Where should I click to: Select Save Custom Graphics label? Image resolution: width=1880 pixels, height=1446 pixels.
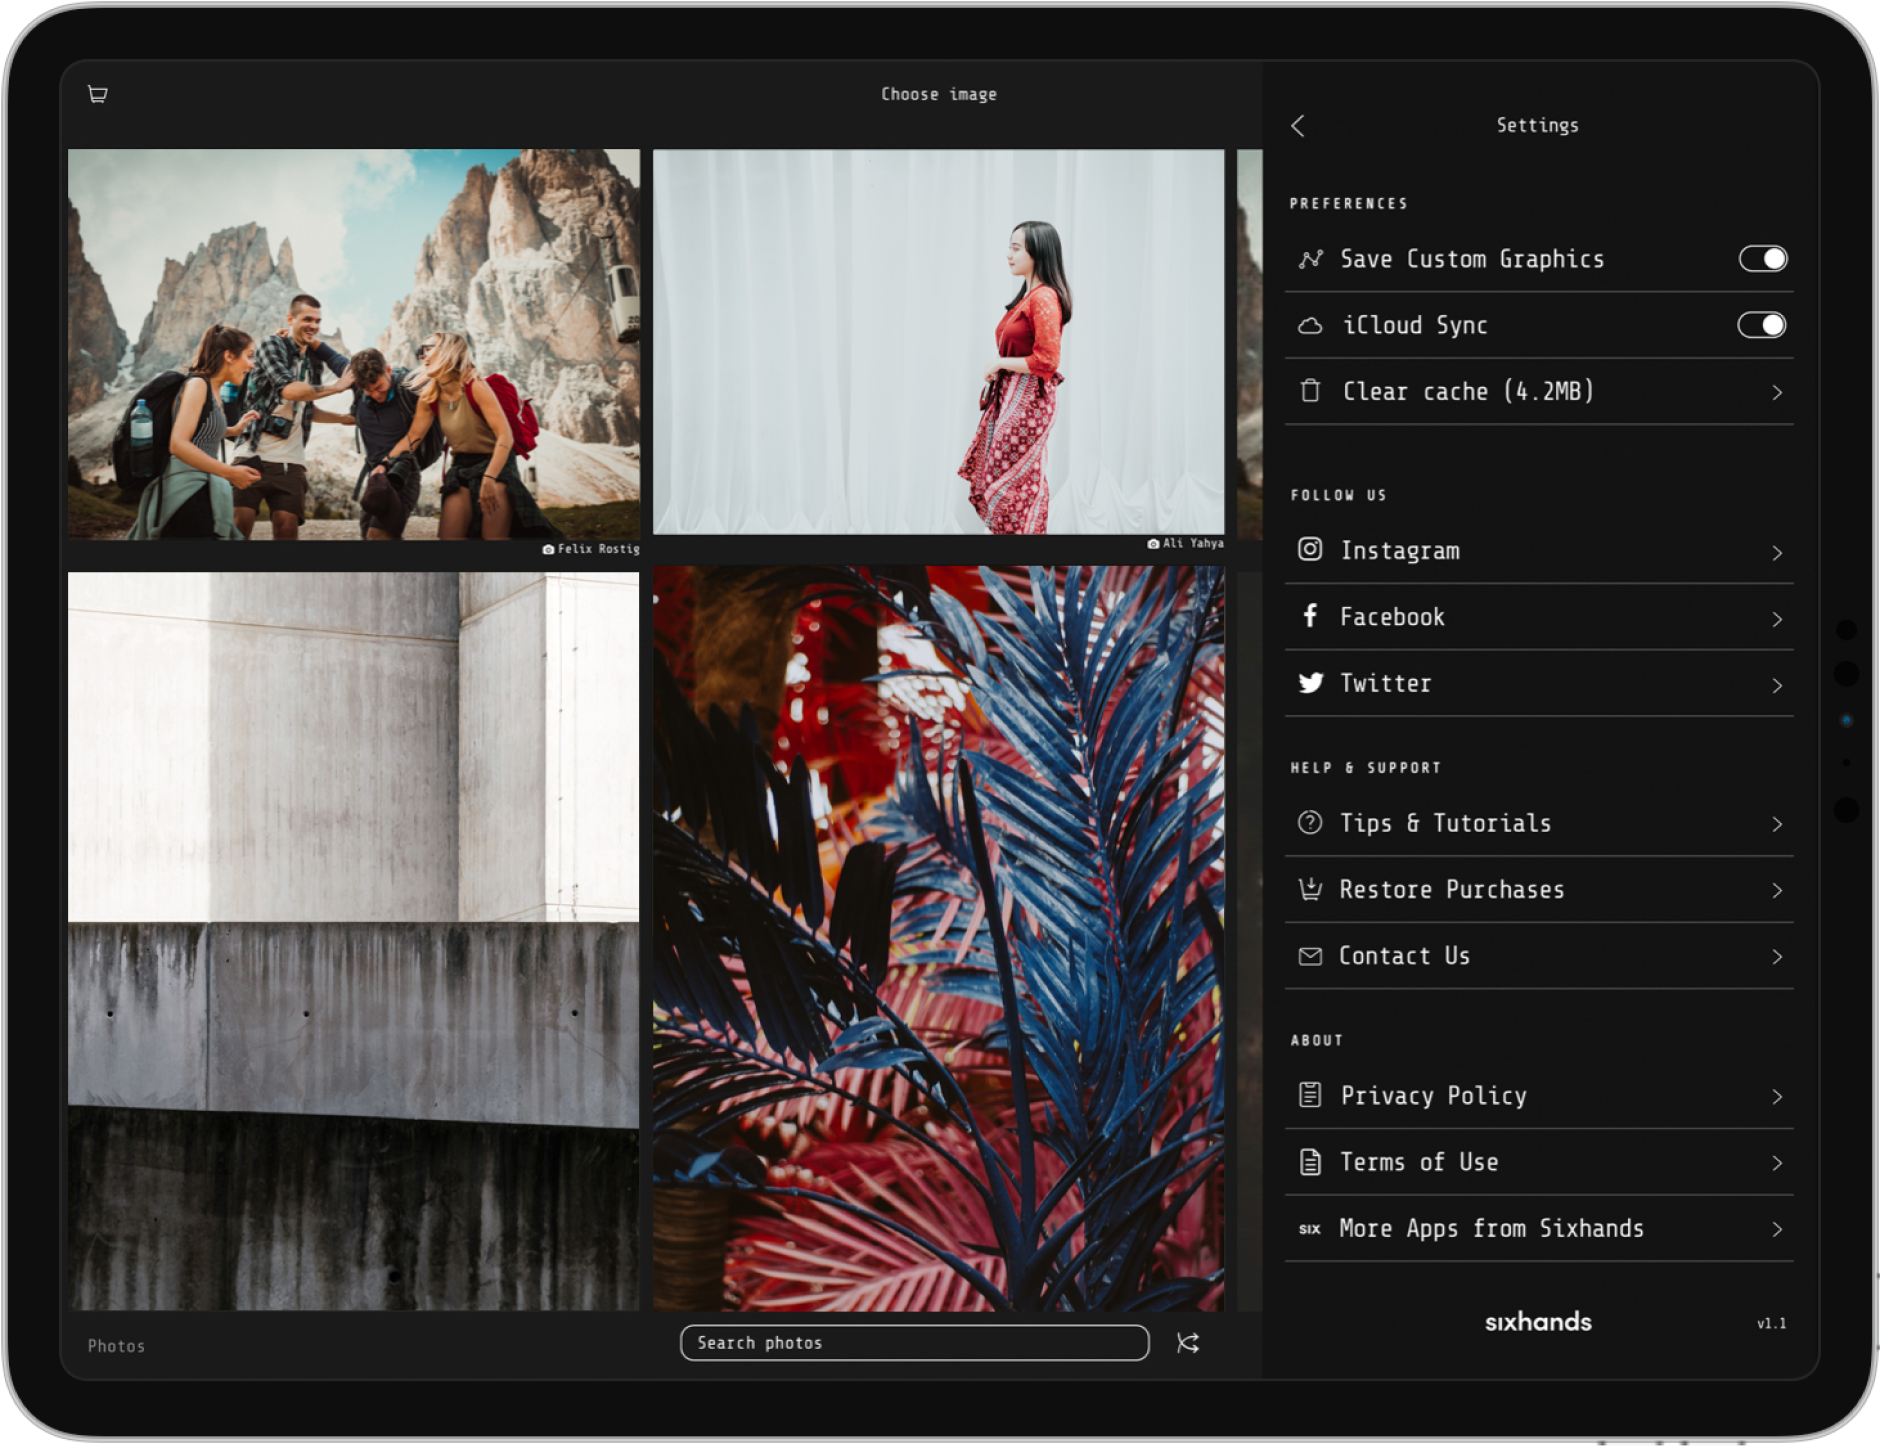1472,259
